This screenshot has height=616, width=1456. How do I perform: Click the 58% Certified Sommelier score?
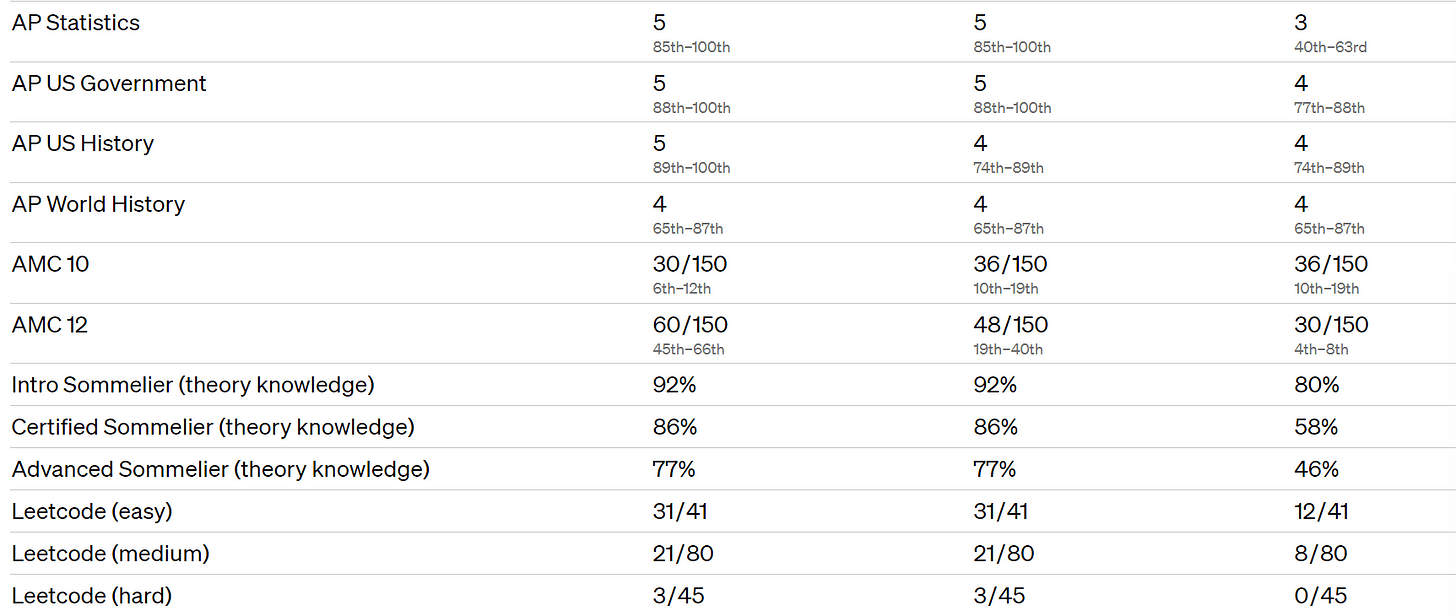click(1315, 427)
